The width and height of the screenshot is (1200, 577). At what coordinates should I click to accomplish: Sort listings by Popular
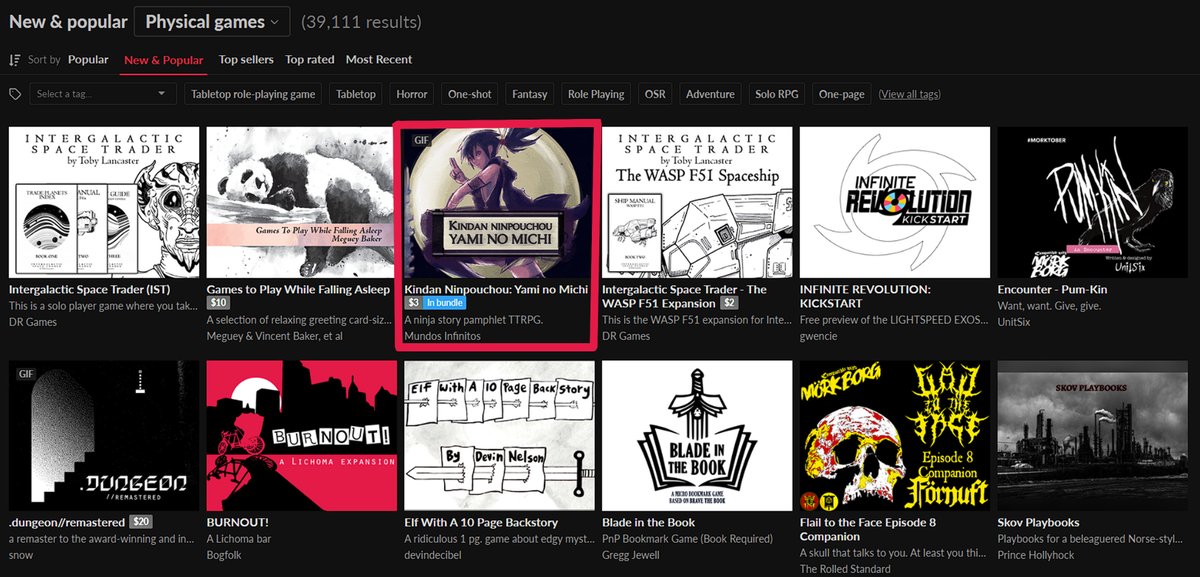click(88, 60)
